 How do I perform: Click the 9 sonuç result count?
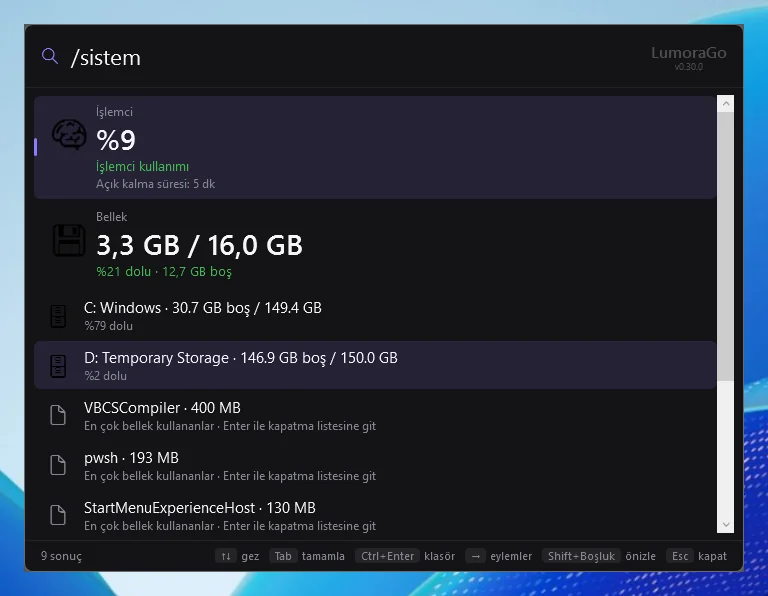click(61, 556)
